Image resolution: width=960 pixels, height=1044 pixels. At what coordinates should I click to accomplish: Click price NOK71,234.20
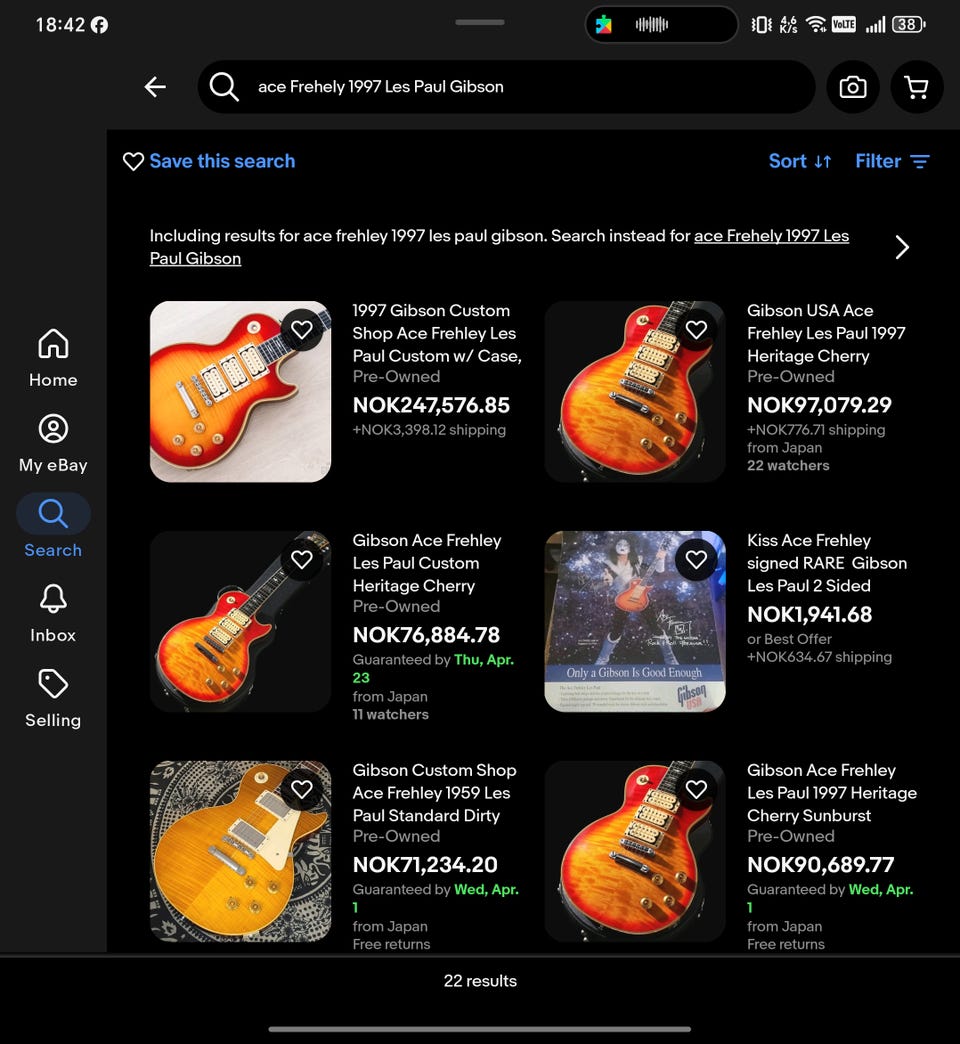click(425, 864)
